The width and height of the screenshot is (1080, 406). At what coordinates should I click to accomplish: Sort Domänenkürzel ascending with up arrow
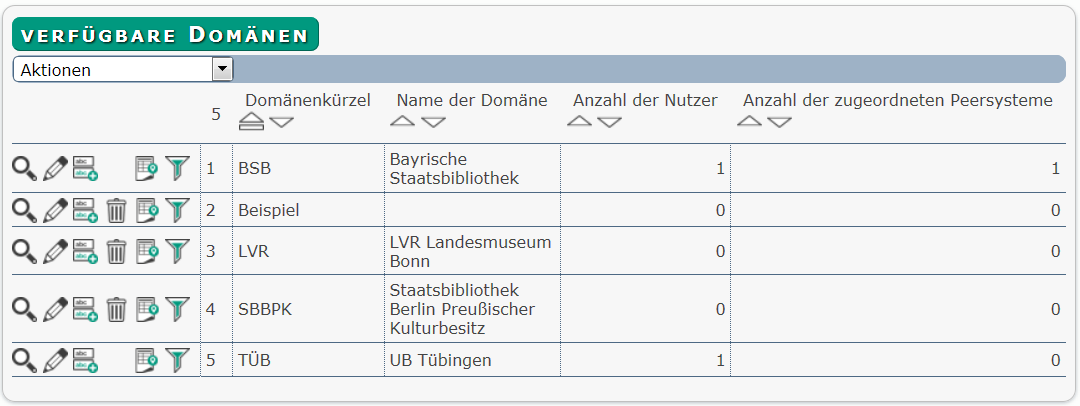(251, 122)
